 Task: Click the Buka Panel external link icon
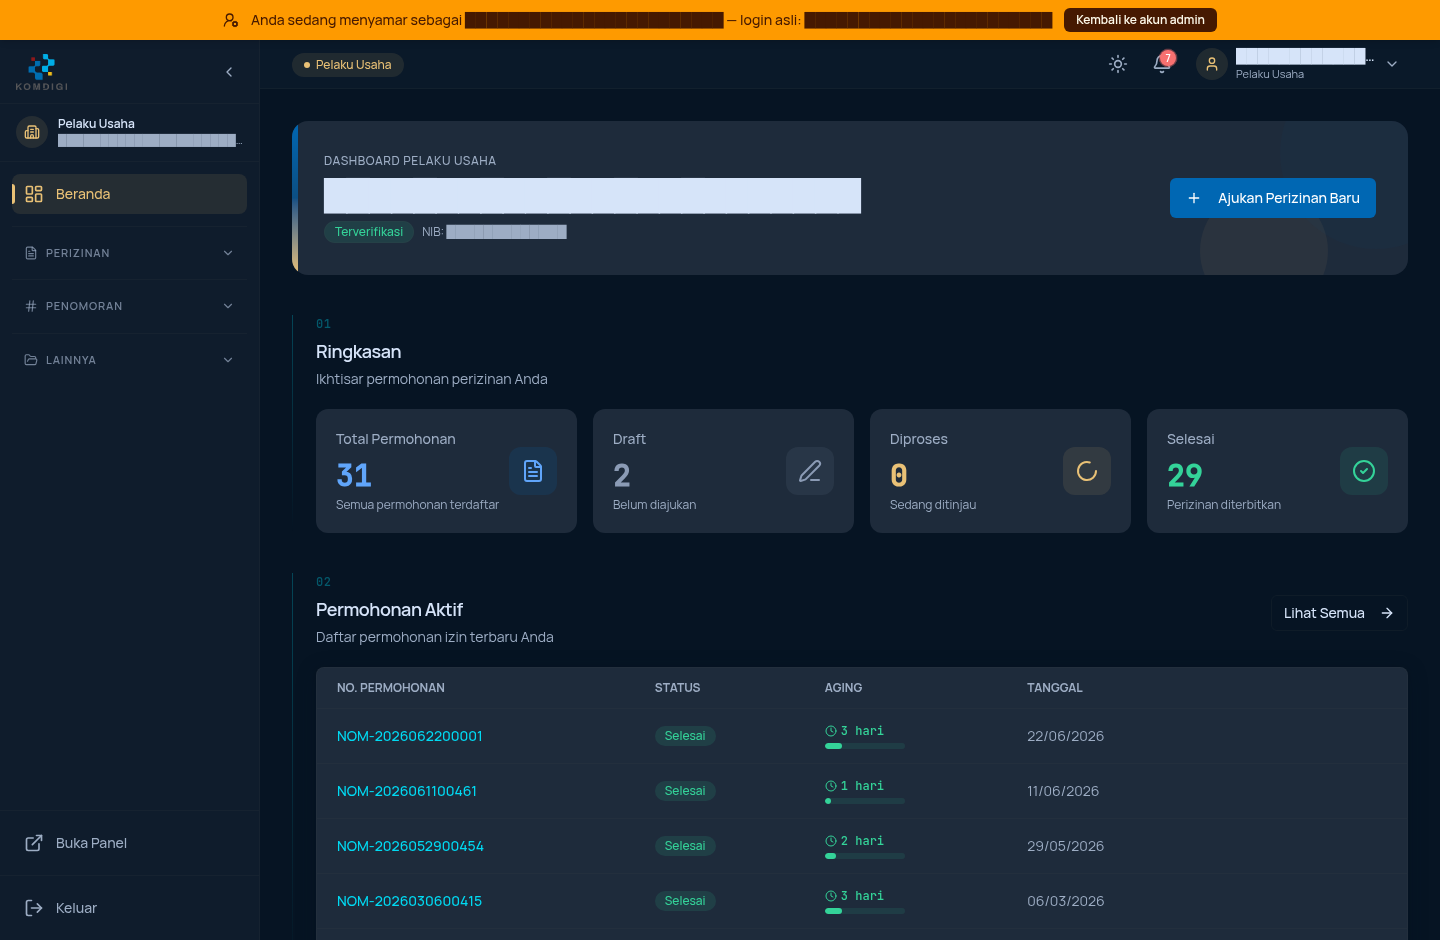click(34, 843)
